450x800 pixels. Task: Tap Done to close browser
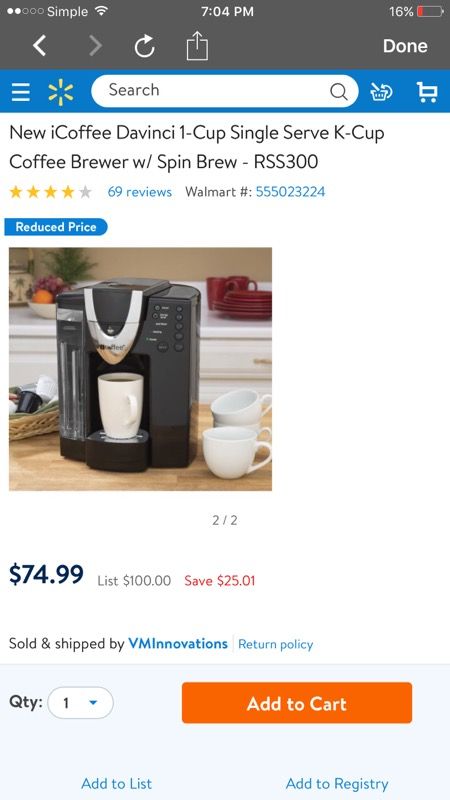[x=405, y=46]
